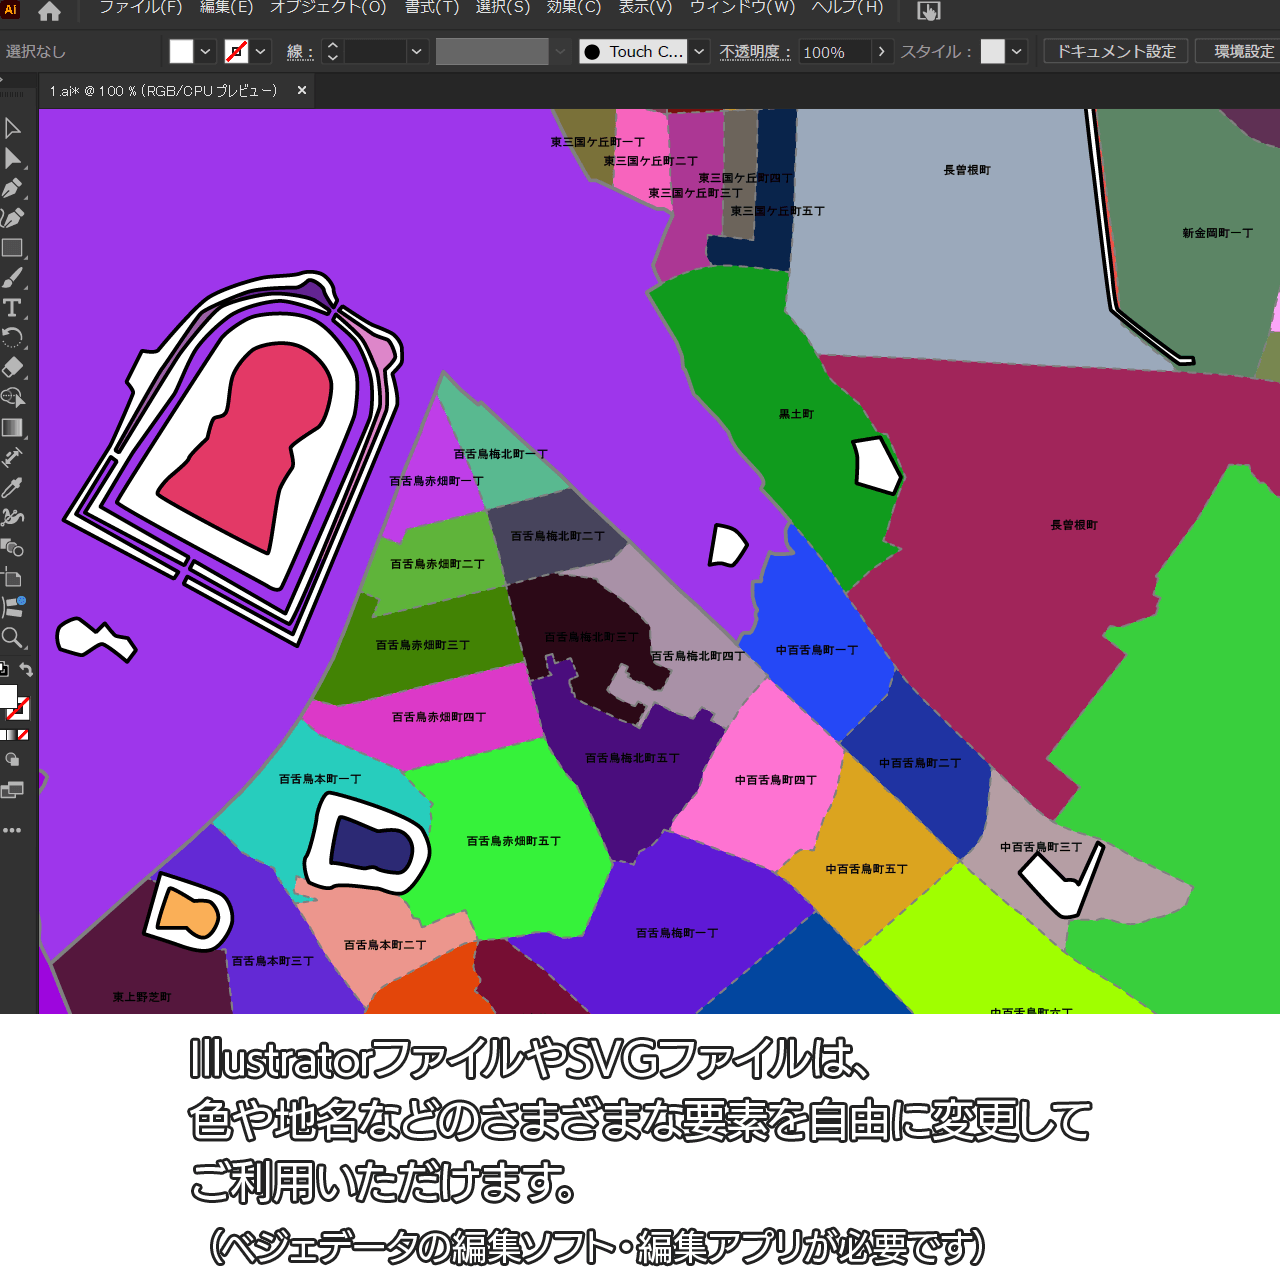This screenshot has width=1280, height=1280.
Task: Select the Pen tool
Action: click(12, 188)
